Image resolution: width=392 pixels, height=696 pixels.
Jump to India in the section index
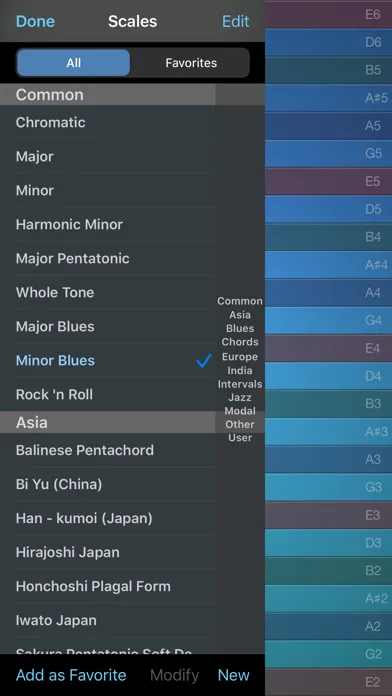click(x=240, y=370)
